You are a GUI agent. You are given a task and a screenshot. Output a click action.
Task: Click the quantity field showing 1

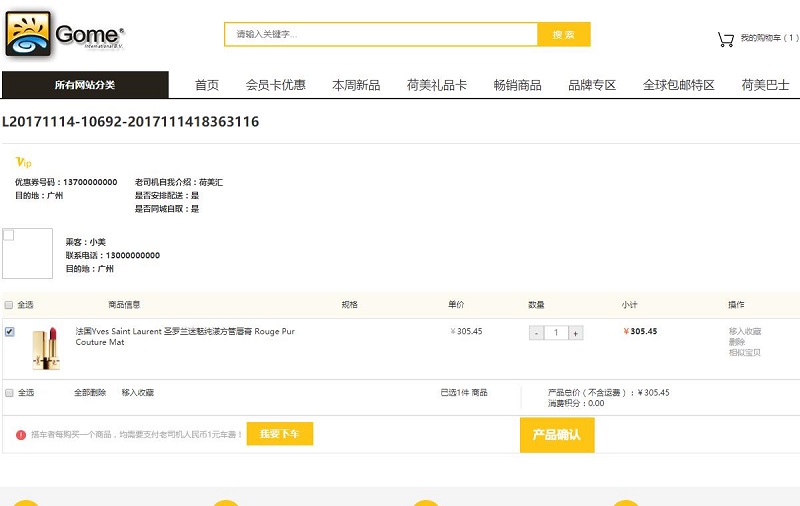pyautogui.click(x=556, y=333)
